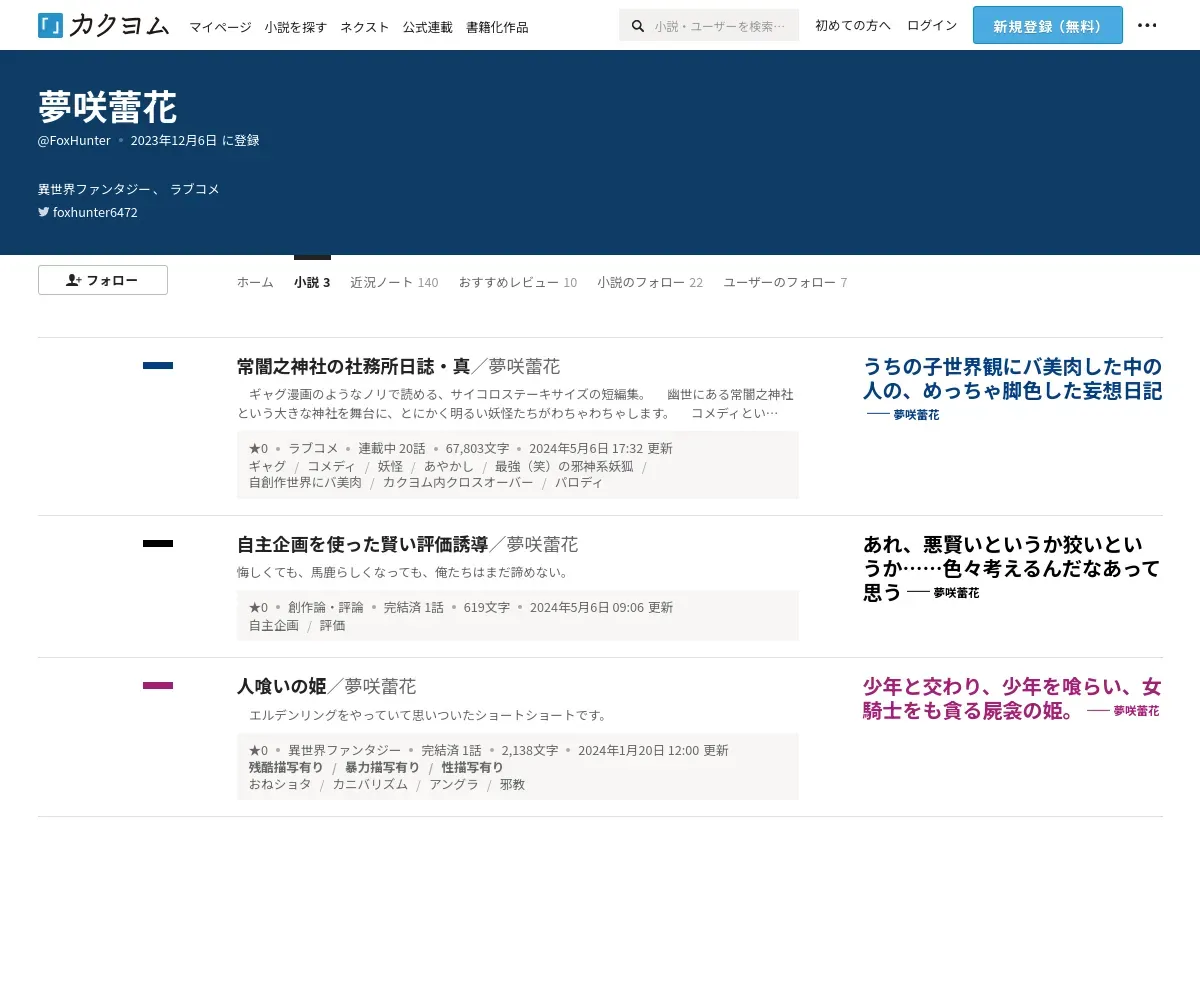The image size is (1200, 1000).
Task: Click the 2023年12月6日 に登録 registration date
Action: (x=195, y=140)
